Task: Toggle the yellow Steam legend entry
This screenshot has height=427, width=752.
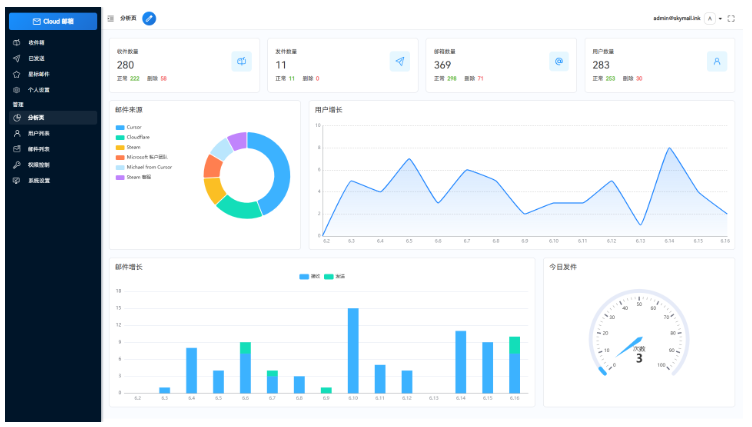Action: point(128,147)
